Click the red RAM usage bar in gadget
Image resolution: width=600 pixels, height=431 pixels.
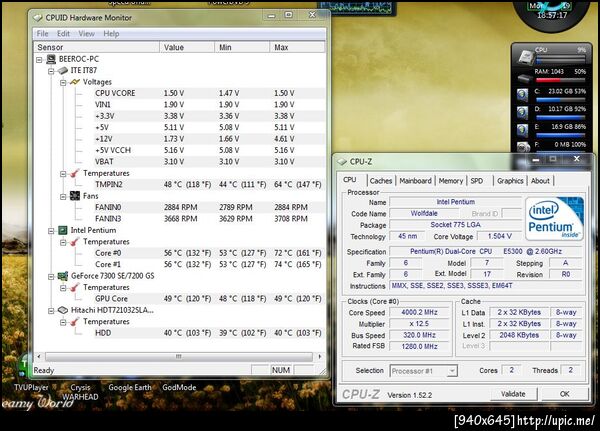tap(560, 80)
